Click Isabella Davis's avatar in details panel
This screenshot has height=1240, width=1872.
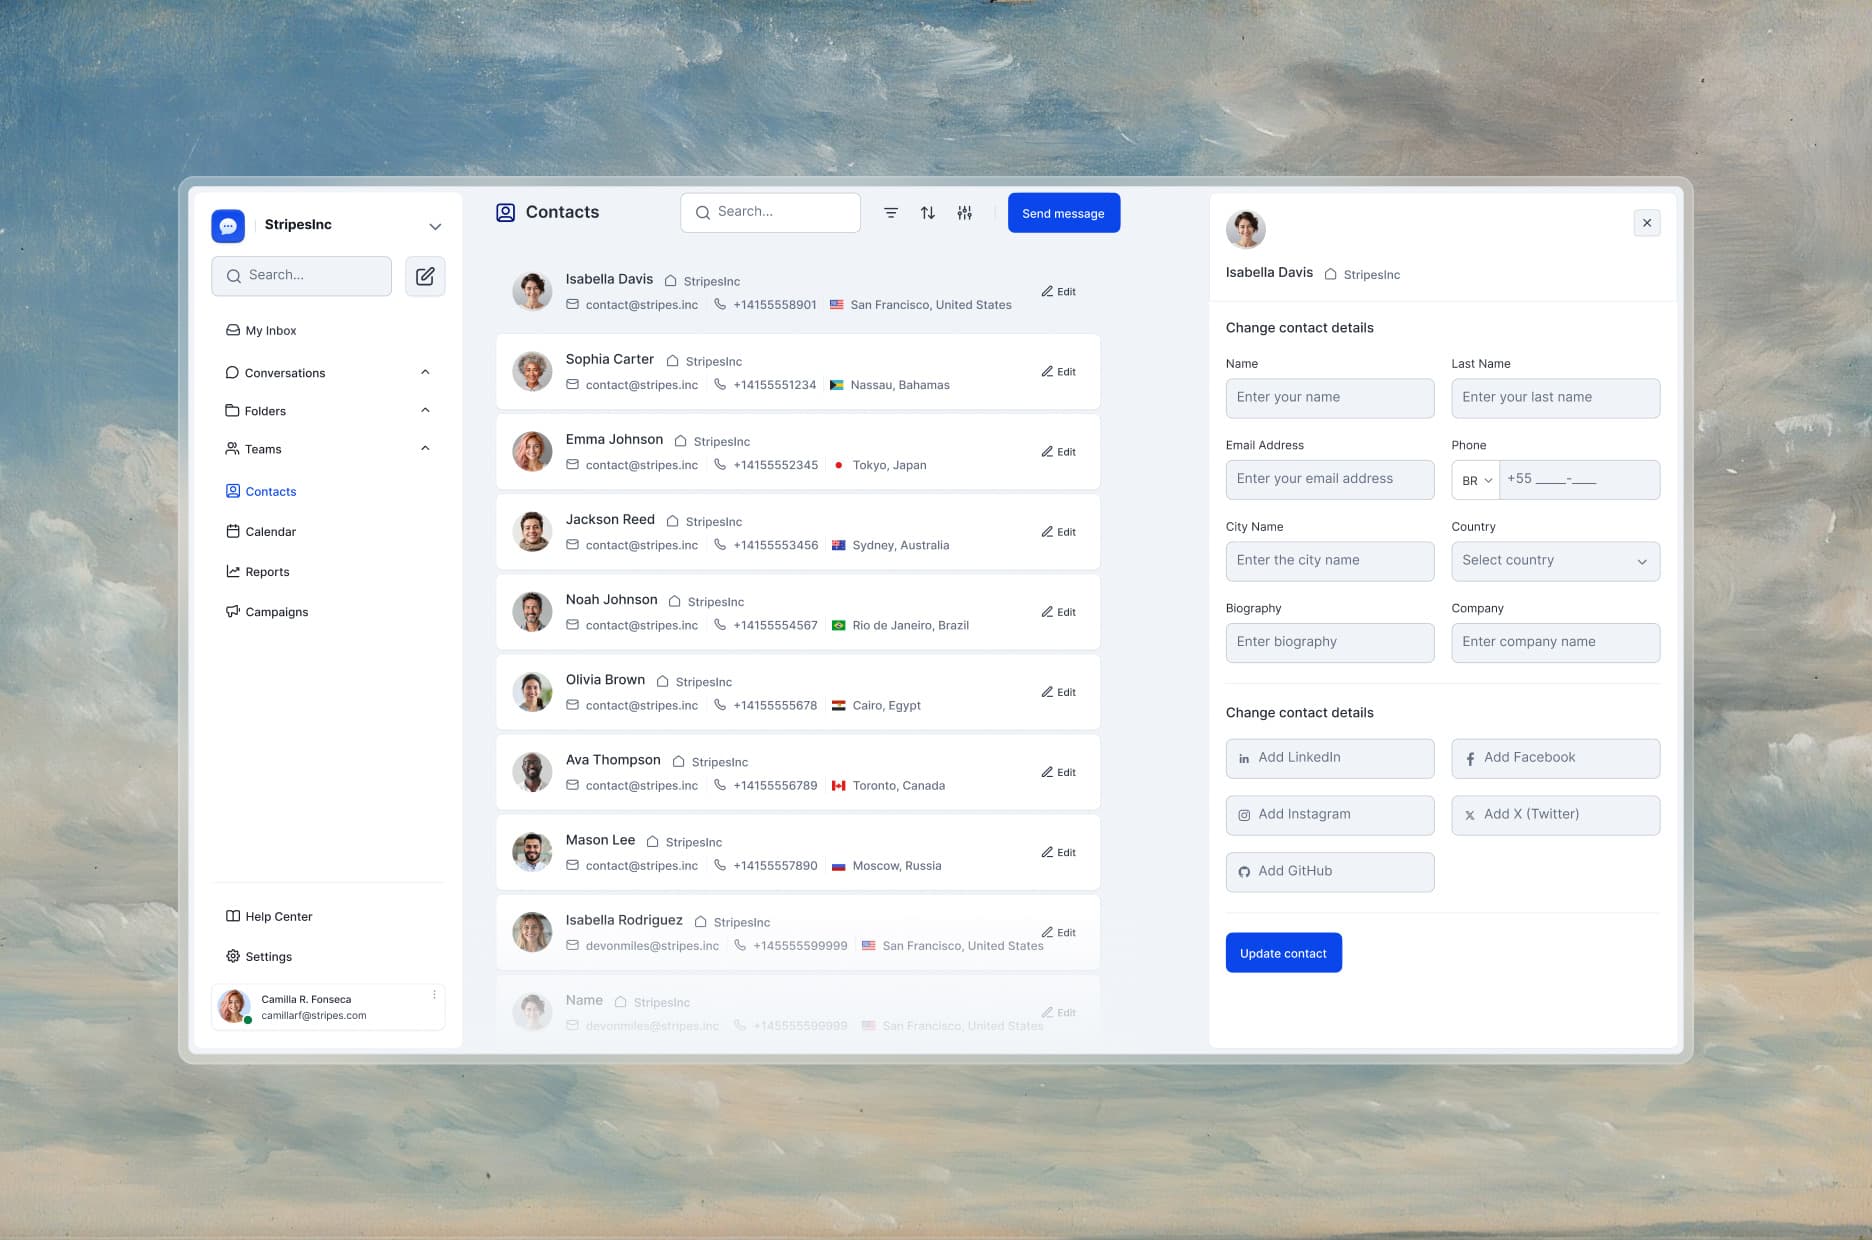point(1246,229)
